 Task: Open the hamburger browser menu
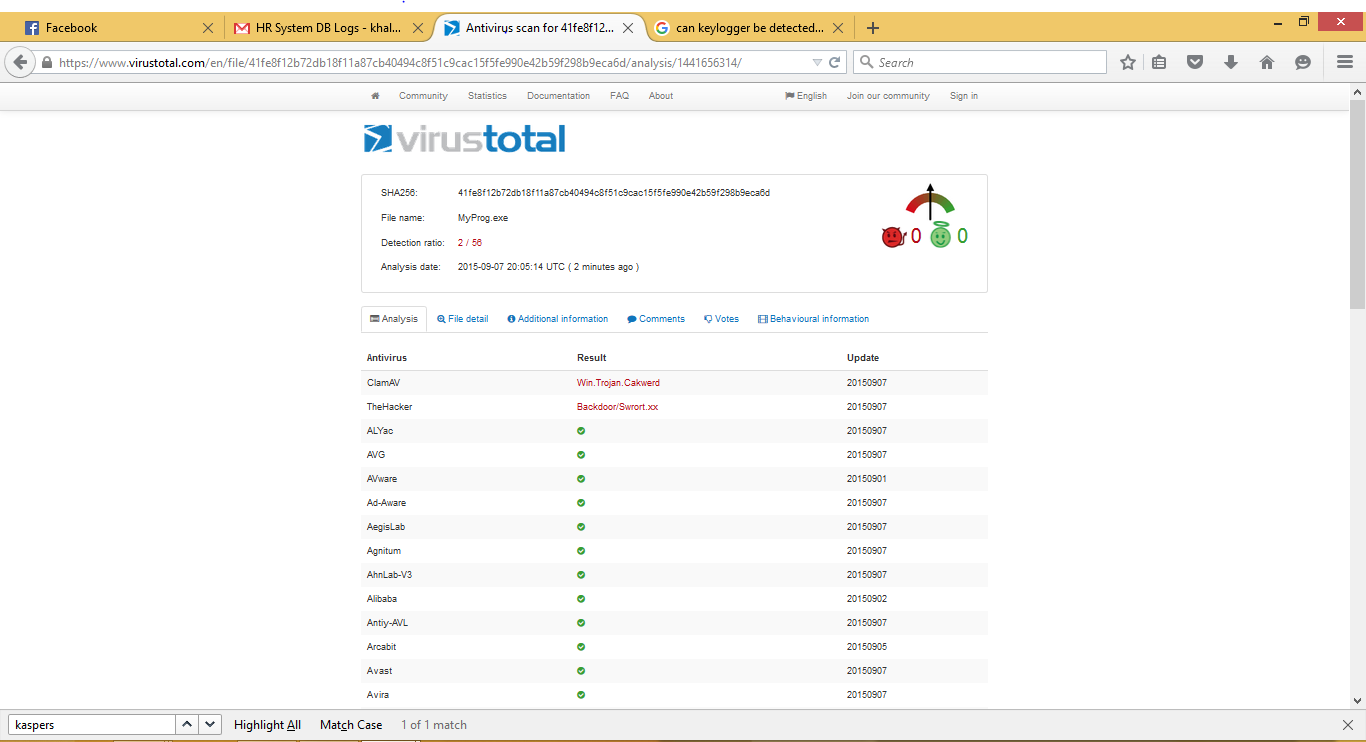pyautogui.click(x=1345, y=62)
